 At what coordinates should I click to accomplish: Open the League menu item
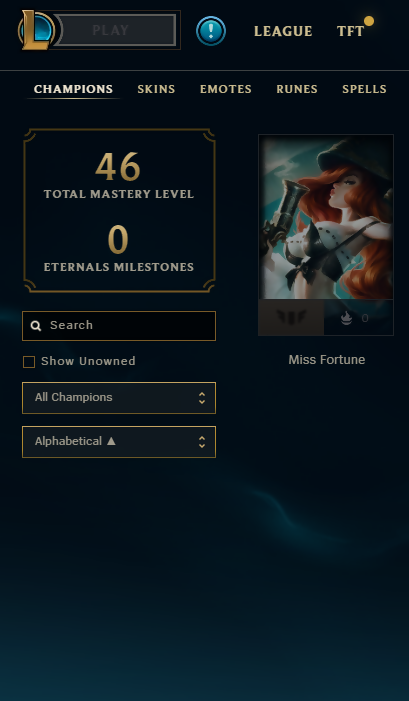click(283, 31)
